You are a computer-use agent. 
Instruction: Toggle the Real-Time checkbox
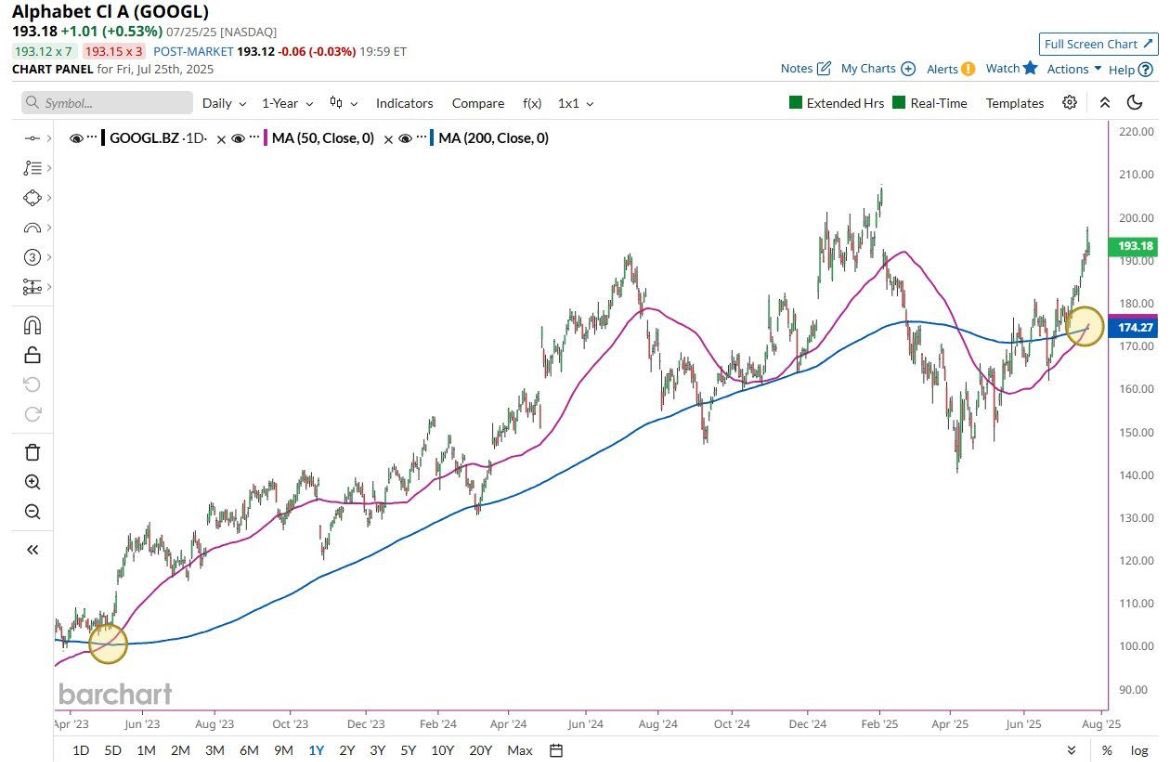899,102
